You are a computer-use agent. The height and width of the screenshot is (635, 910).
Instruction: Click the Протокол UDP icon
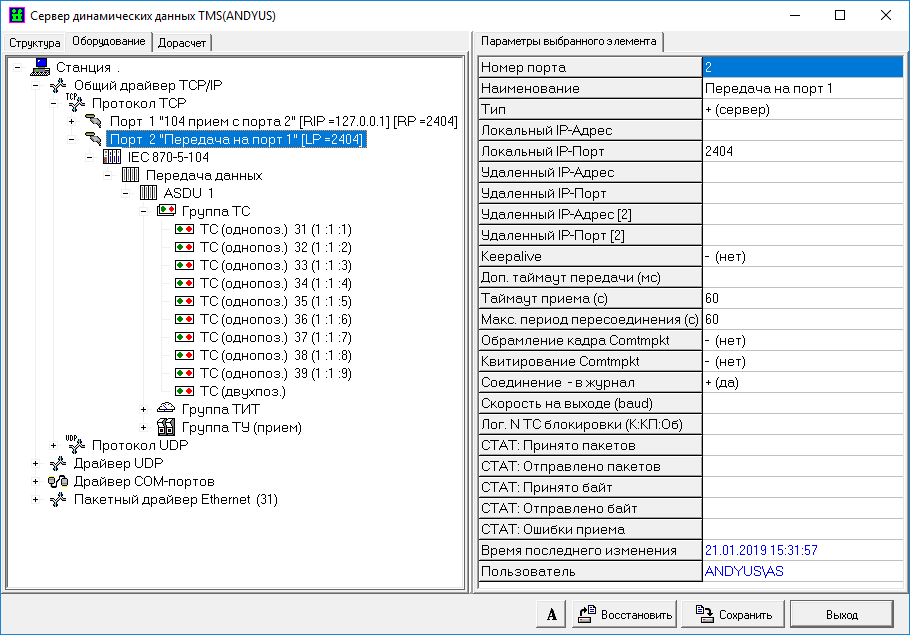(x=76, y=444)
